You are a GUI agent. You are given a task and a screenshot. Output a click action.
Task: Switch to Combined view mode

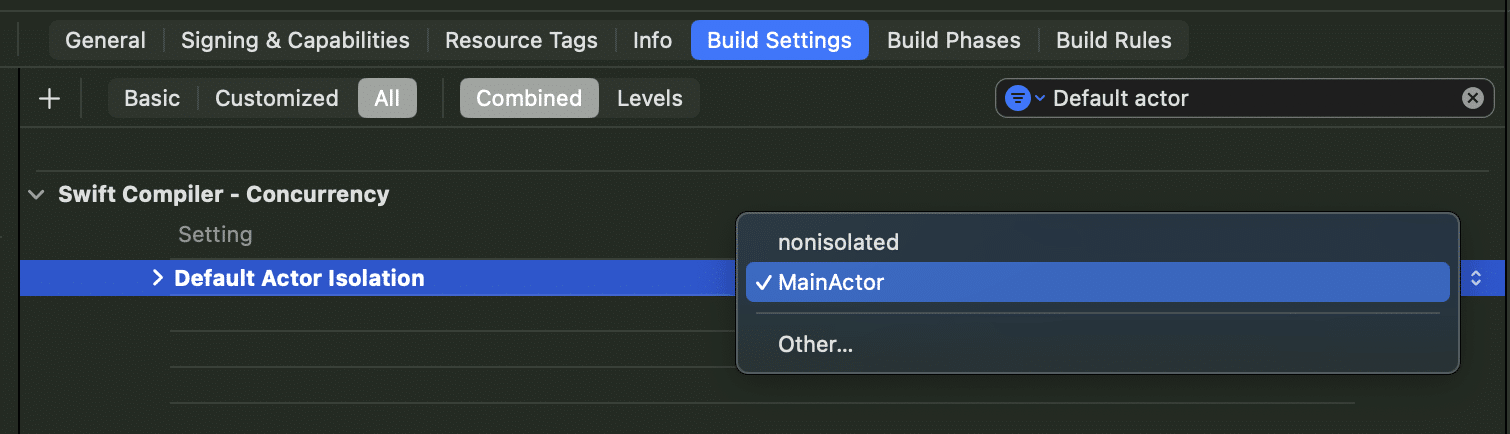(529, 98)
